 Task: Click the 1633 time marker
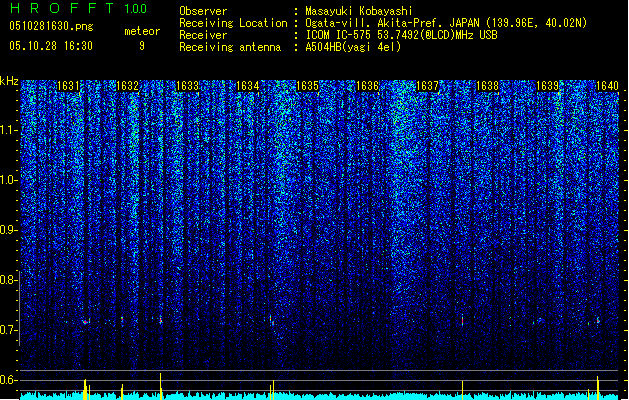(x=187, y=86)
